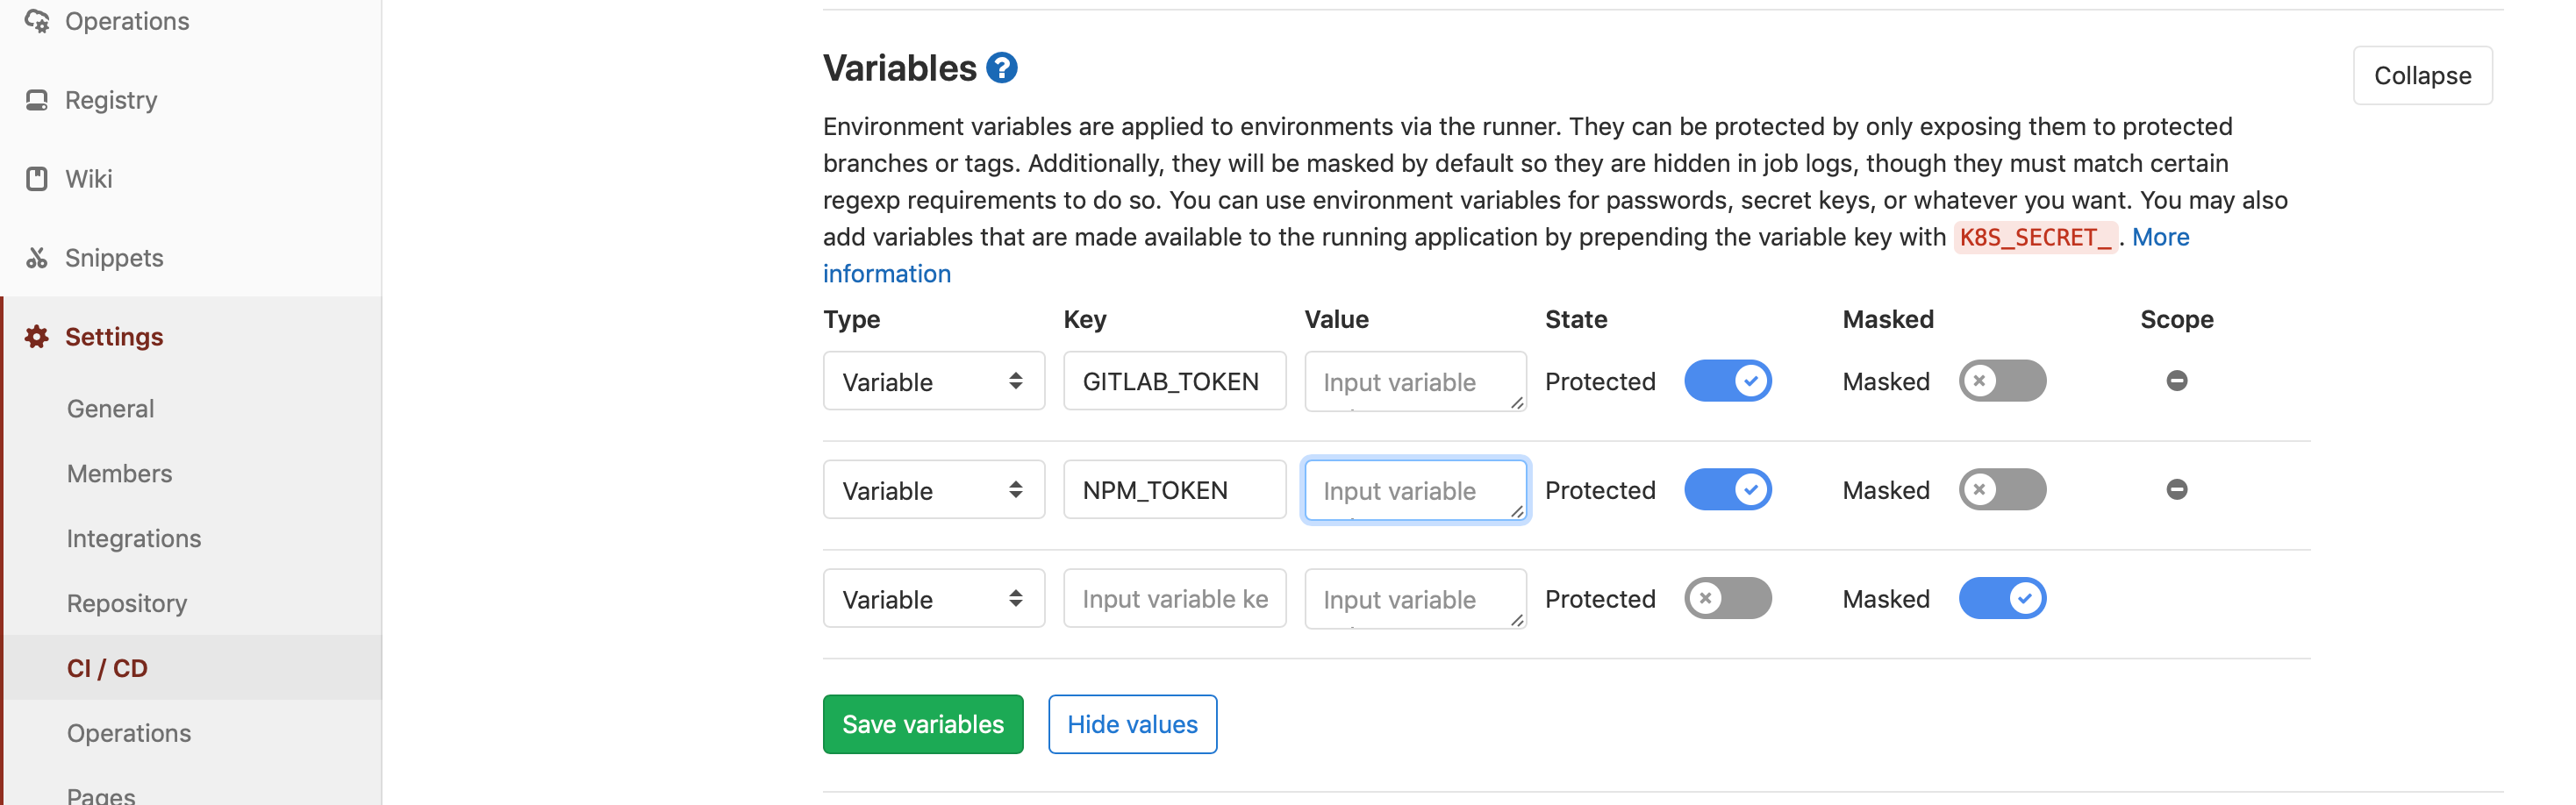The image size is (2576, 805).
Task: Open the Type dropdown for NPM_TOKEN
Action: point(933,489)
